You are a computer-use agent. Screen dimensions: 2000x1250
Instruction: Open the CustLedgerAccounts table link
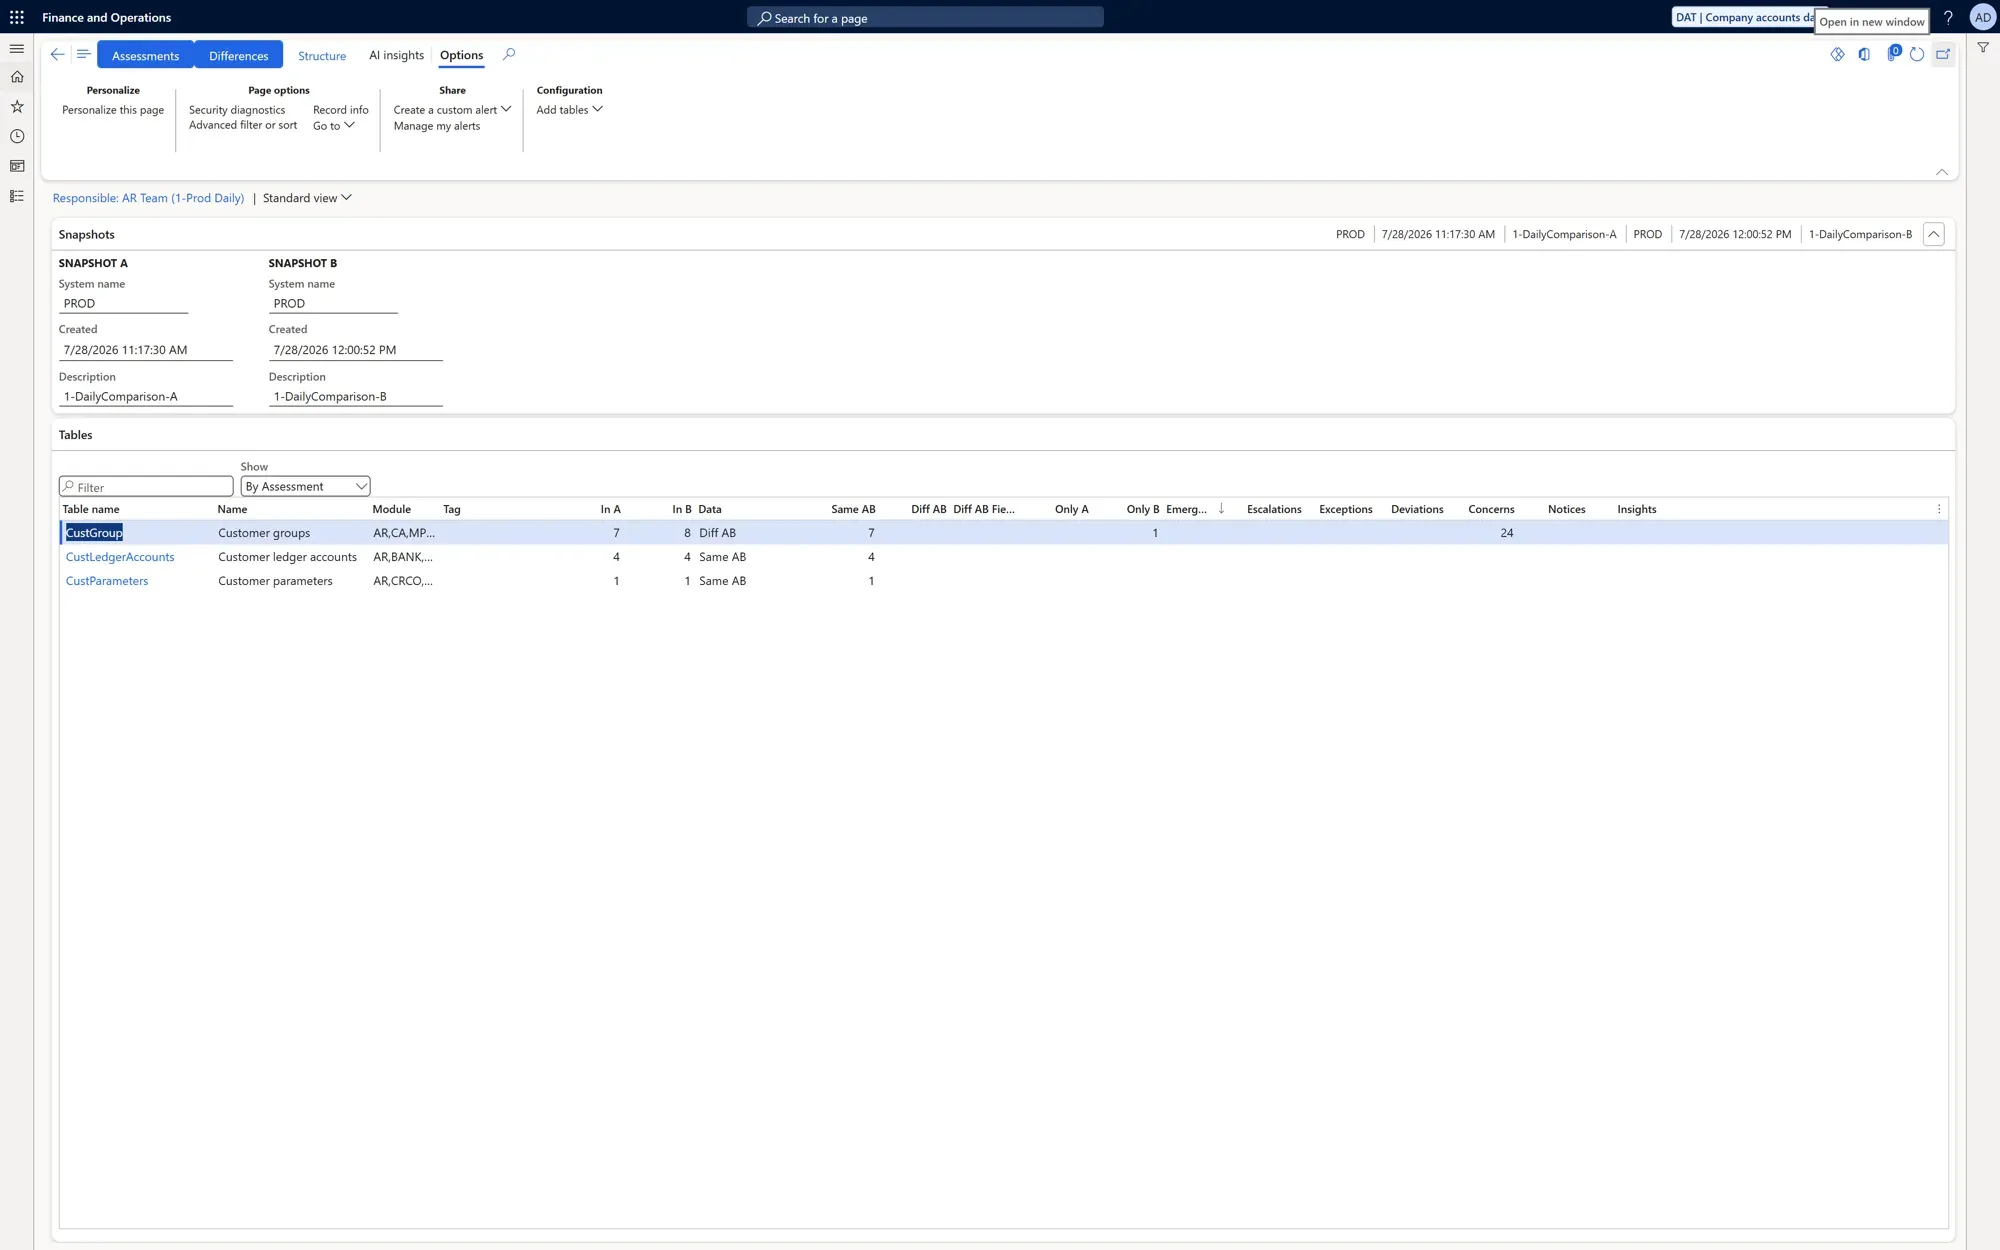[x=120, y=557]
